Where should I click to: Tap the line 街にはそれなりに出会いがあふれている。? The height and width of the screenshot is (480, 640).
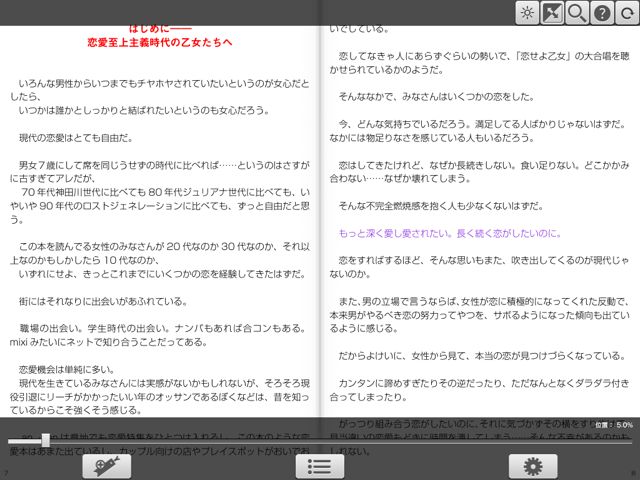tap(103, 302)
